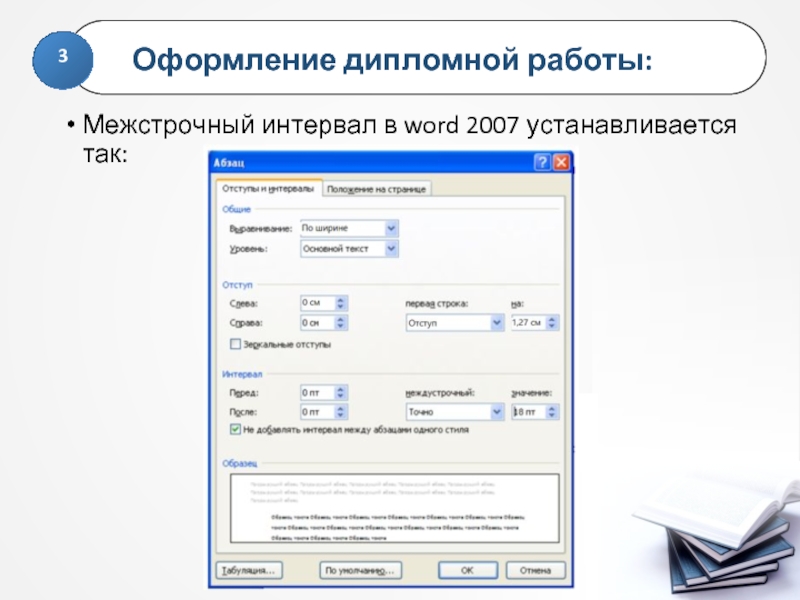Click the После spacing field with 0 пт
This screenshot has height=600, width=800.
(317, 412)
